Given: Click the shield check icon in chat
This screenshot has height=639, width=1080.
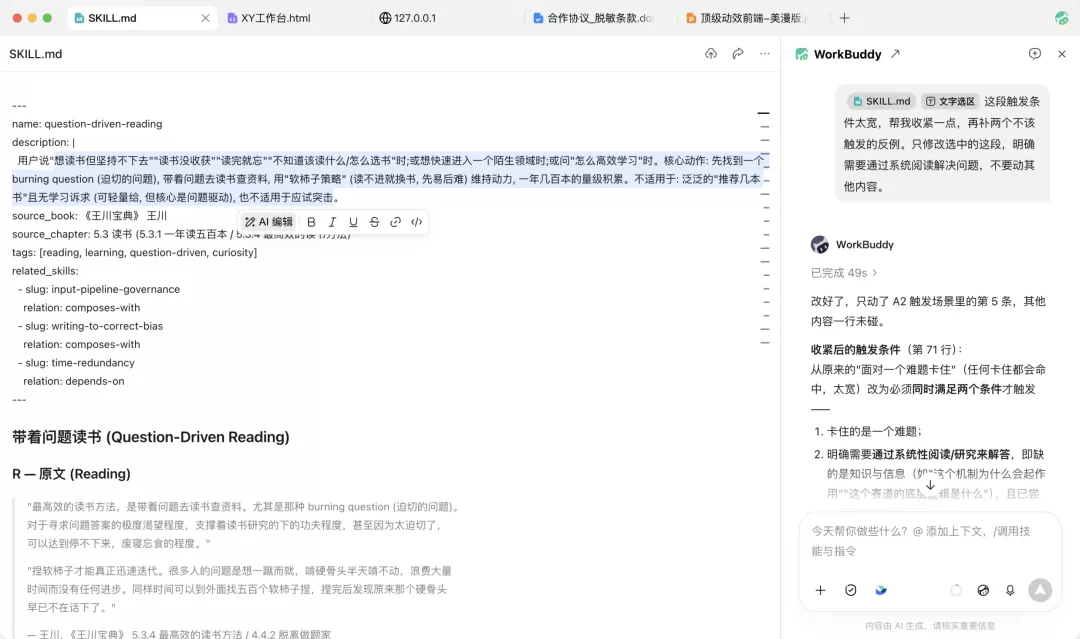Looking at the screenshot, I should point(851,590).
